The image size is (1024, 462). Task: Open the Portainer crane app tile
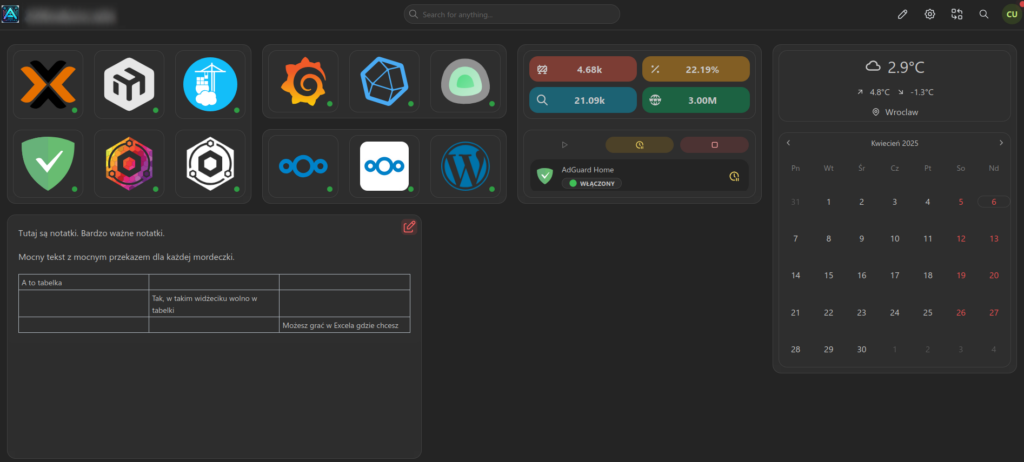[x=210, y=84]
